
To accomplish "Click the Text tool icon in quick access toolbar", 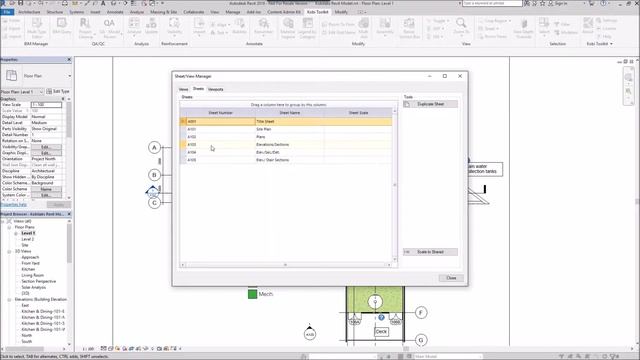I will pos(103,3).
